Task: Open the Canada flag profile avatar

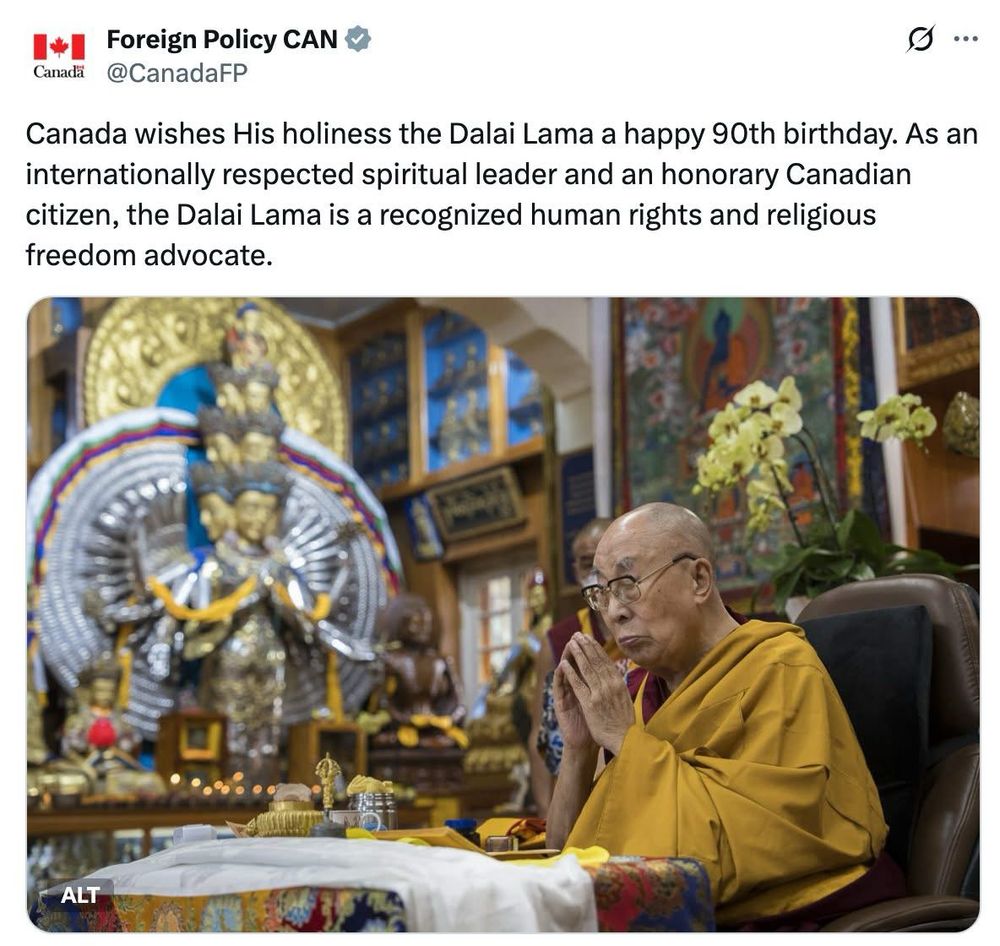Action: pyautogui.click(x=59, y=55)
